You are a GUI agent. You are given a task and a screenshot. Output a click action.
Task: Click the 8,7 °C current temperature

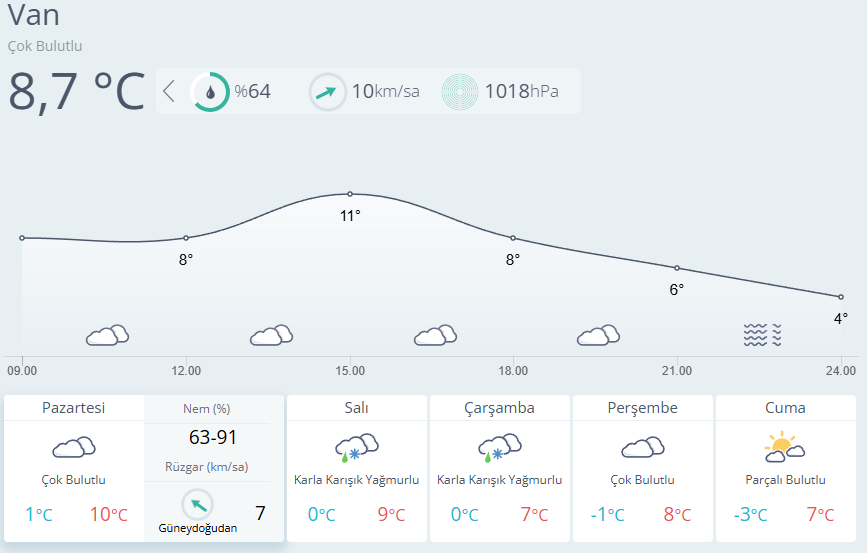[x=77, y=92]
